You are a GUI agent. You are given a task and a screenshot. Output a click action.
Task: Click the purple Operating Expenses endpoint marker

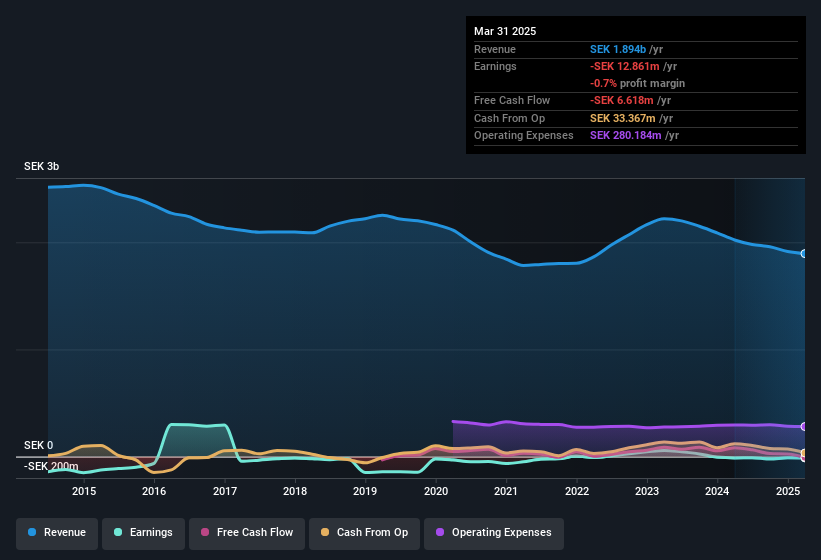click(x=804, y=427)
